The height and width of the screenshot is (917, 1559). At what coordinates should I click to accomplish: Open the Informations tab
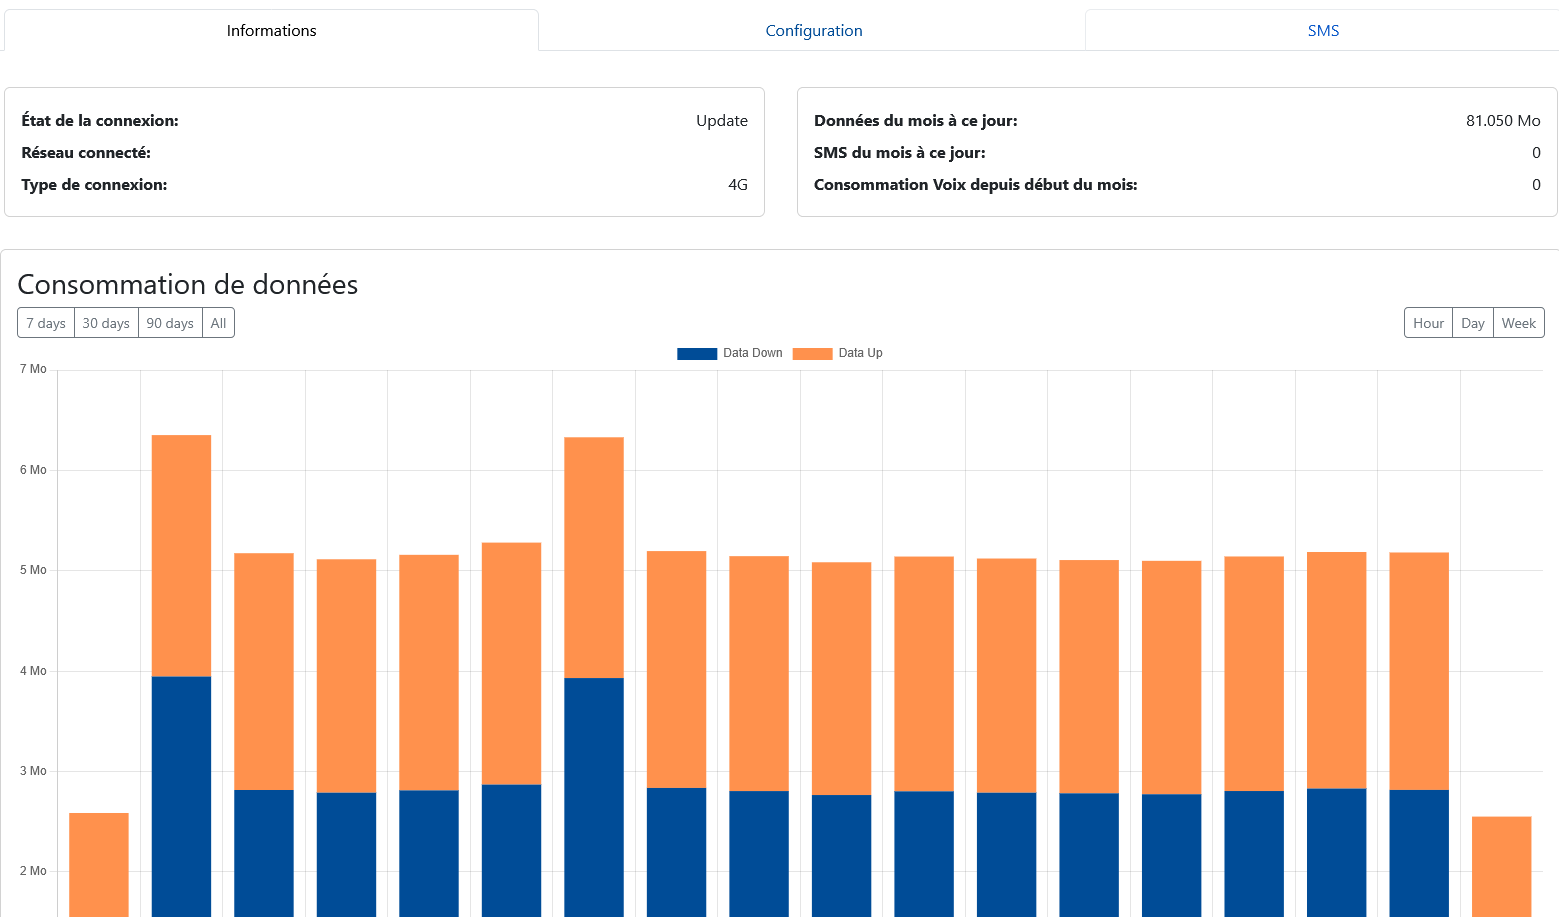click(271, 30)
